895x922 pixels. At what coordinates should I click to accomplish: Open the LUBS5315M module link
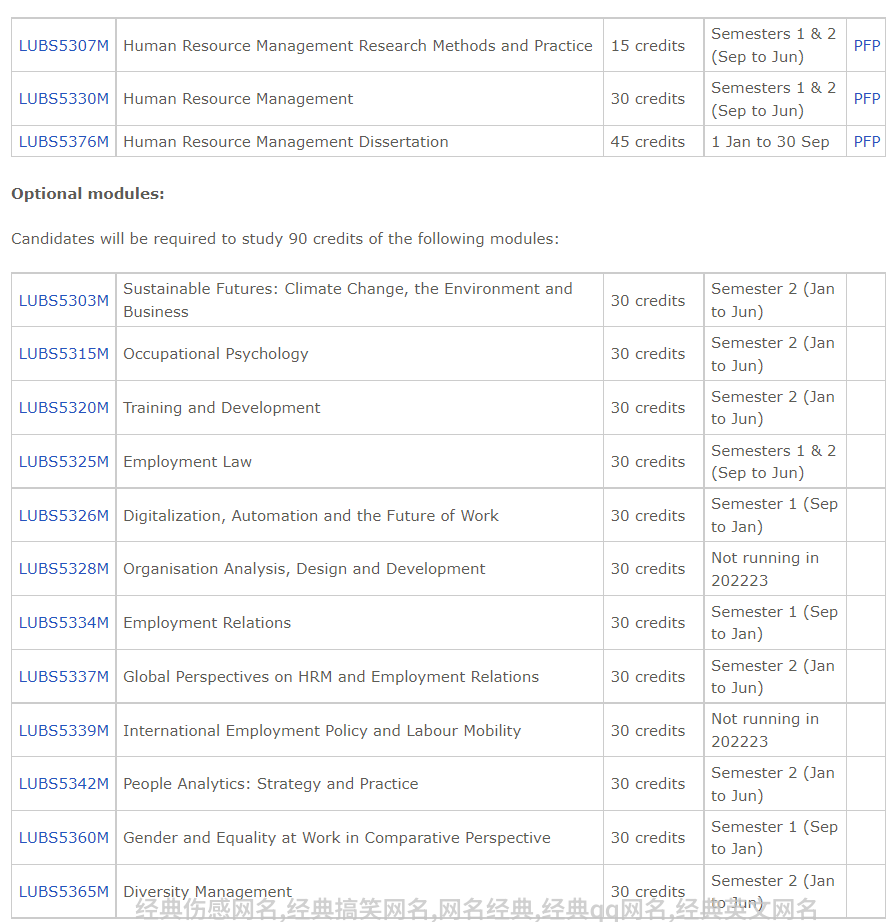[64, 354]
